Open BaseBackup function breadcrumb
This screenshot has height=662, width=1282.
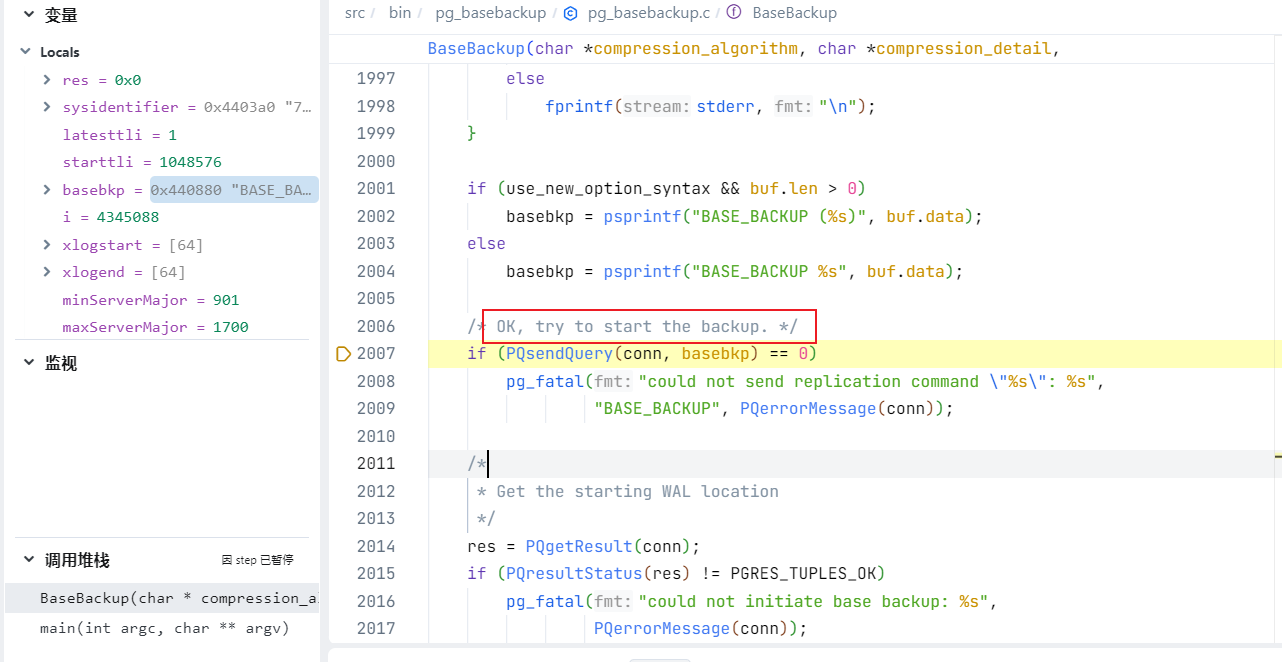click(795, 13)
